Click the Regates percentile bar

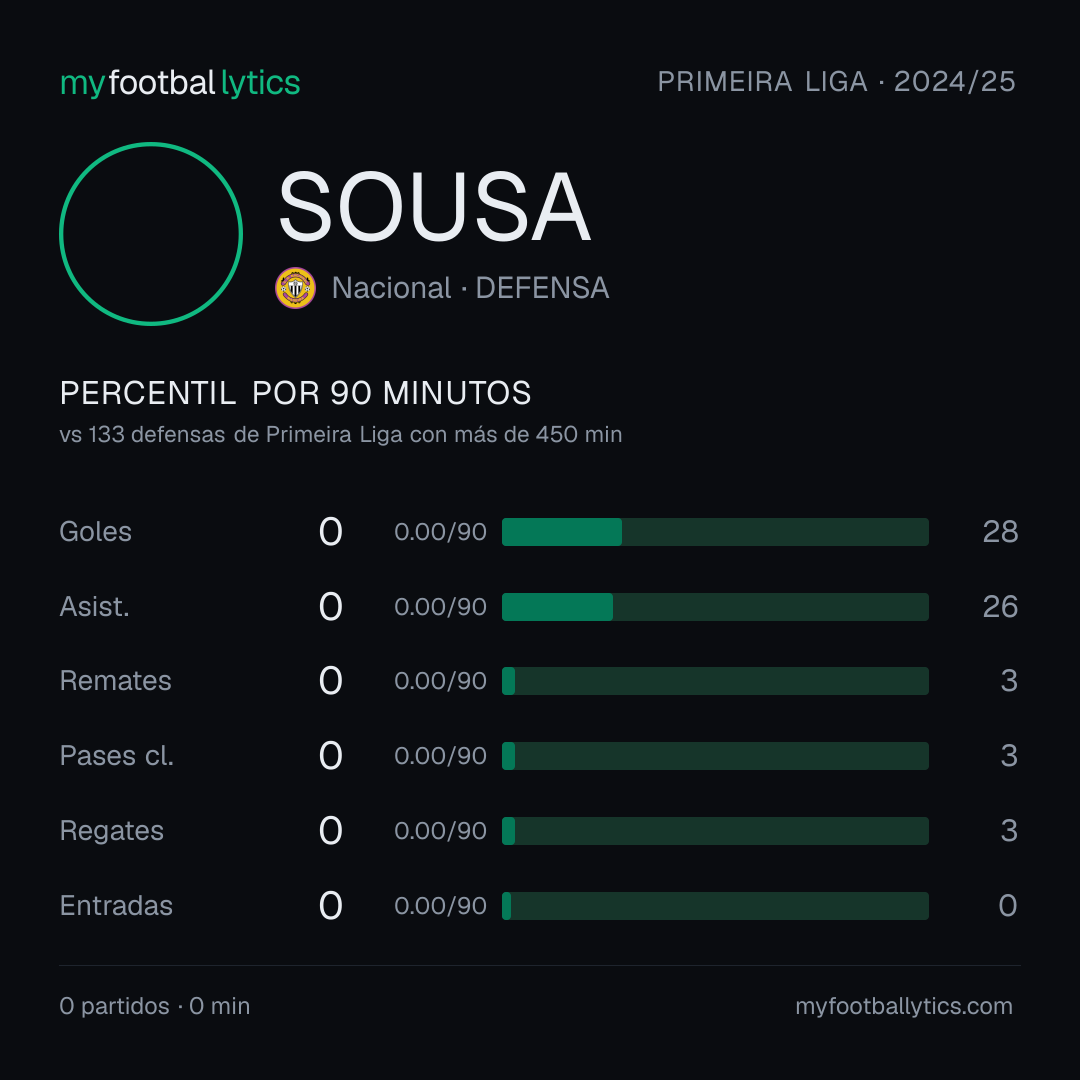[715, 831]
